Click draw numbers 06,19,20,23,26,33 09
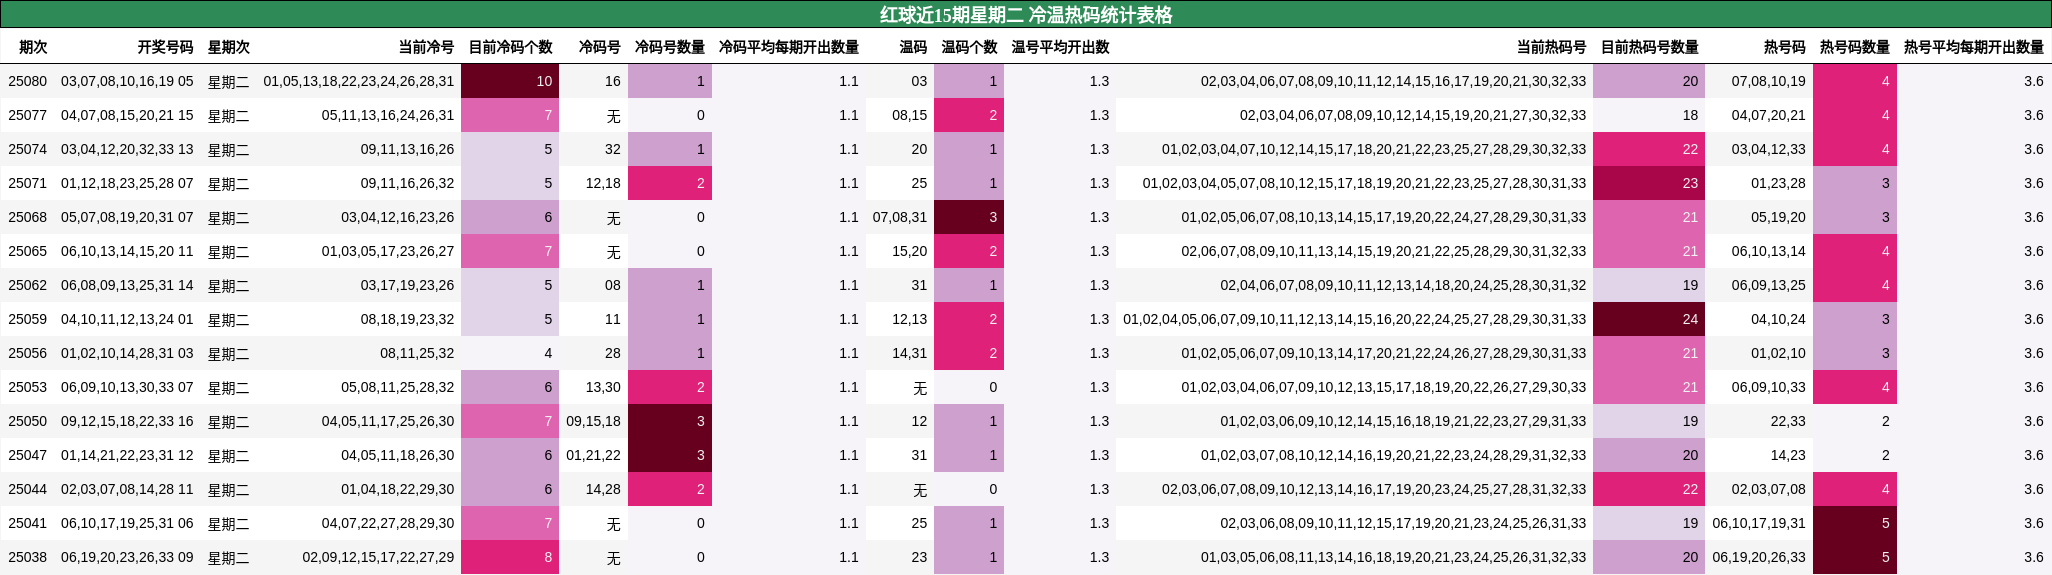This screenshot has width=2052, height=575. [127, 557]
